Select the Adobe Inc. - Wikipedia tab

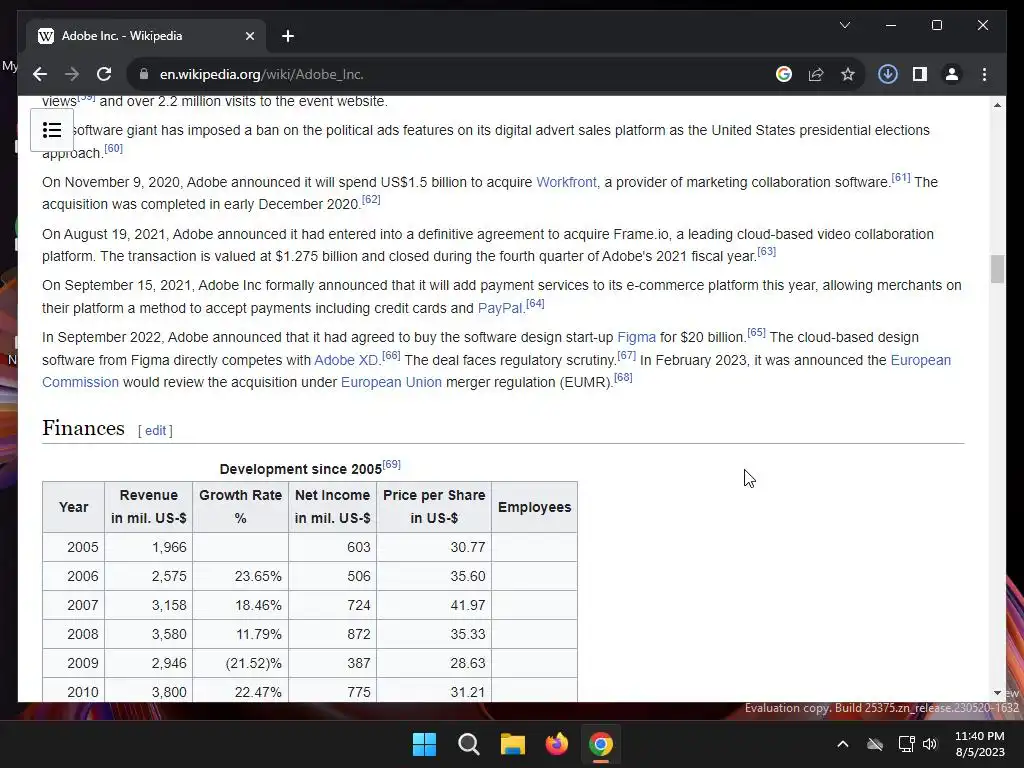coord(146,36)
